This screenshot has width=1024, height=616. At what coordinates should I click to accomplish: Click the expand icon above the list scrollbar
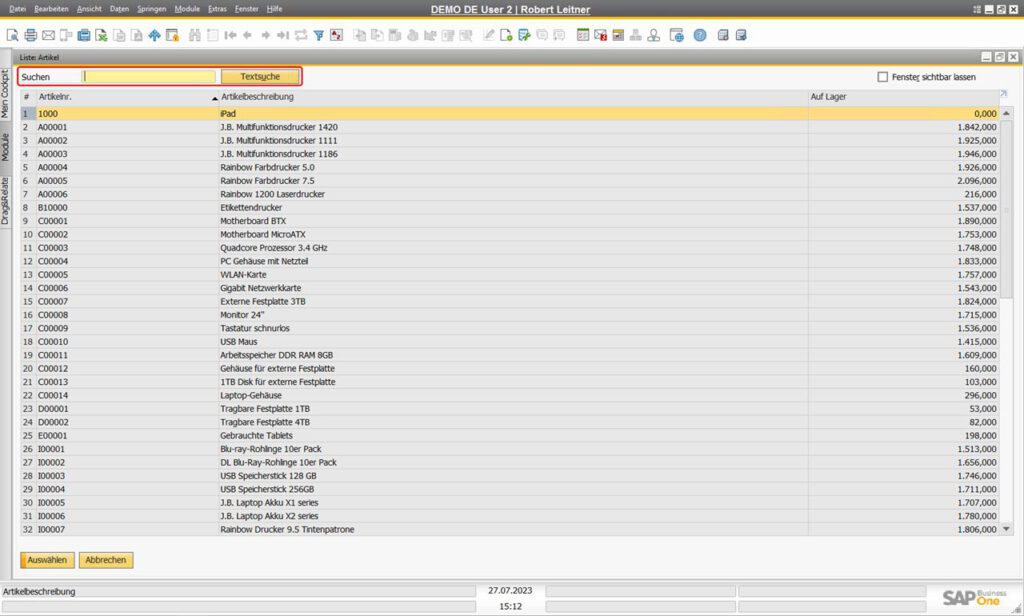(x=1004, y=95)
